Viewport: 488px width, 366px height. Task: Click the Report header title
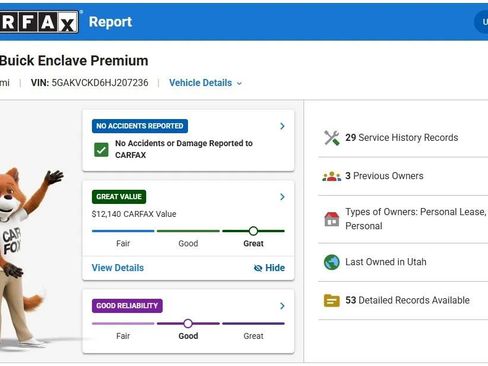click(x=110, y=22)
